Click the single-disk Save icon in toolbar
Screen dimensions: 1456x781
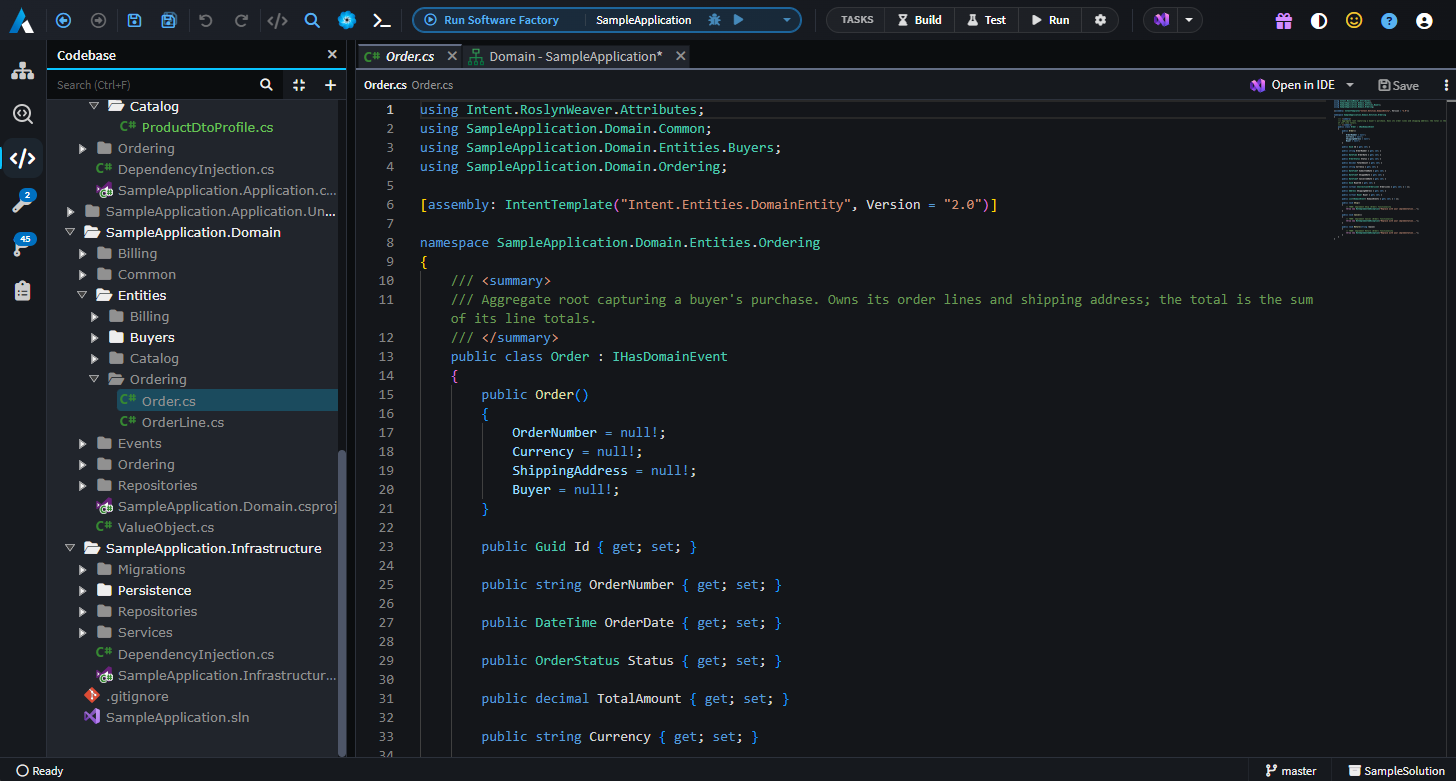tap(135, 20)
